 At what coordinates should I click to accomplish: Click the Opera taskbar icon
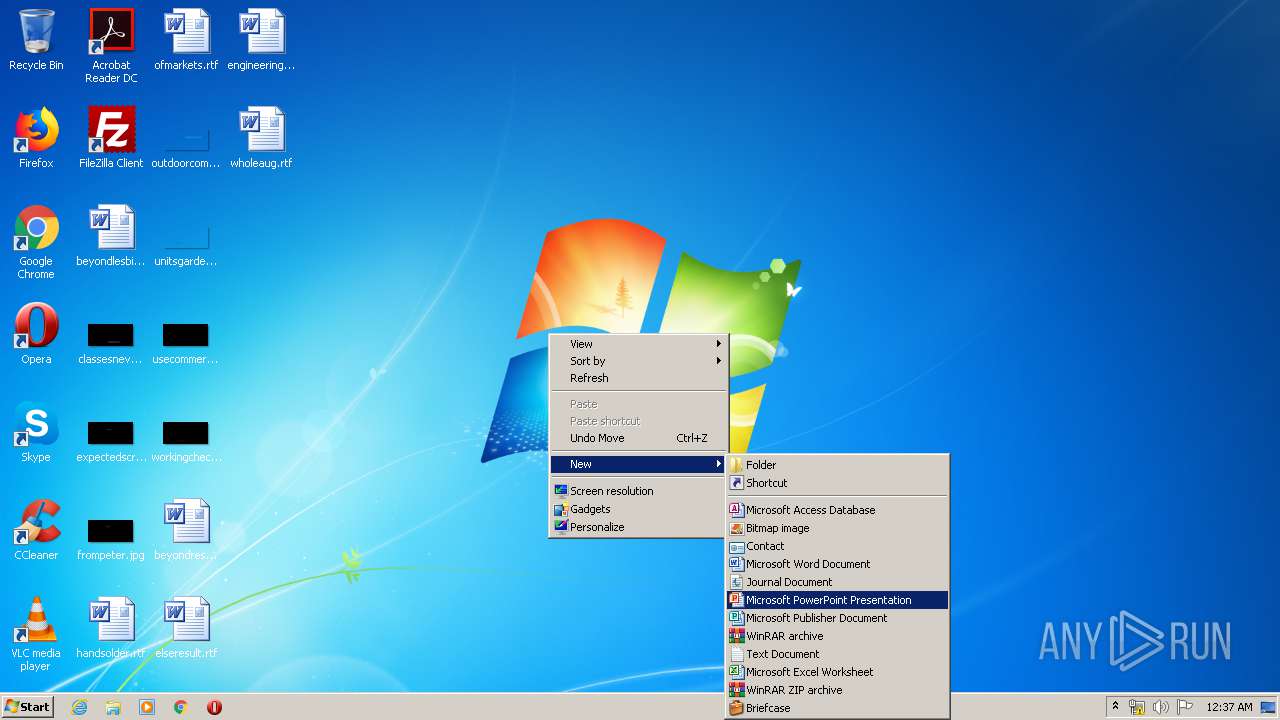pos(214,707)
